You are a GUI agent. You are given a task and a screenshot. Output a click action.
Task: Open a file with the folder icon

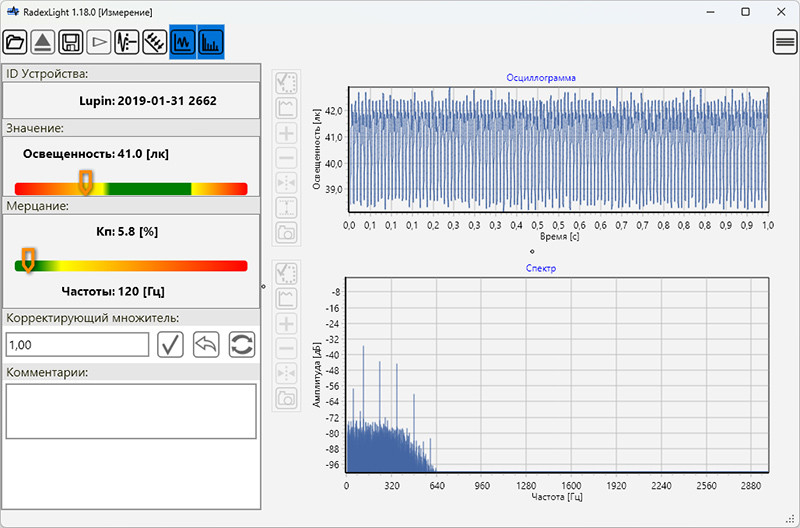tap(15, 42)
